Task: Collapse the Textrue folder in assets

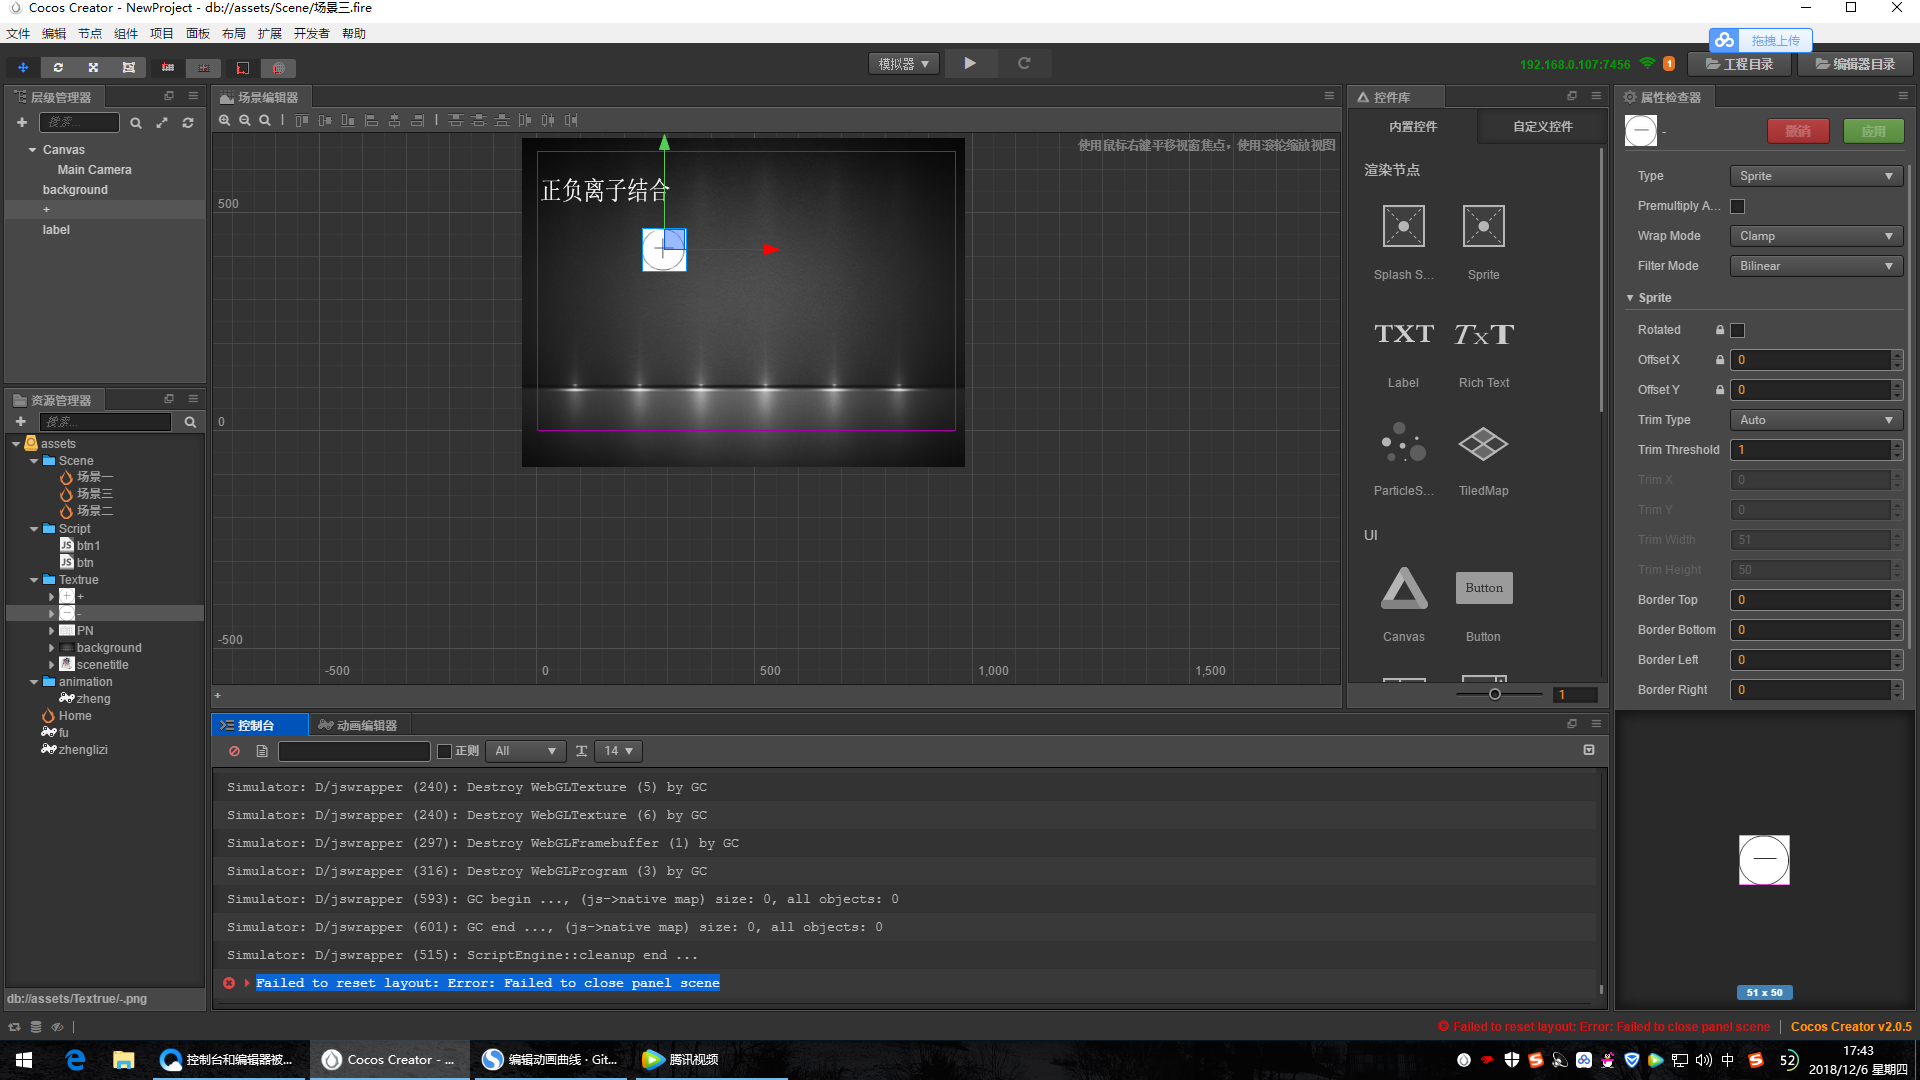Action: 34,580
